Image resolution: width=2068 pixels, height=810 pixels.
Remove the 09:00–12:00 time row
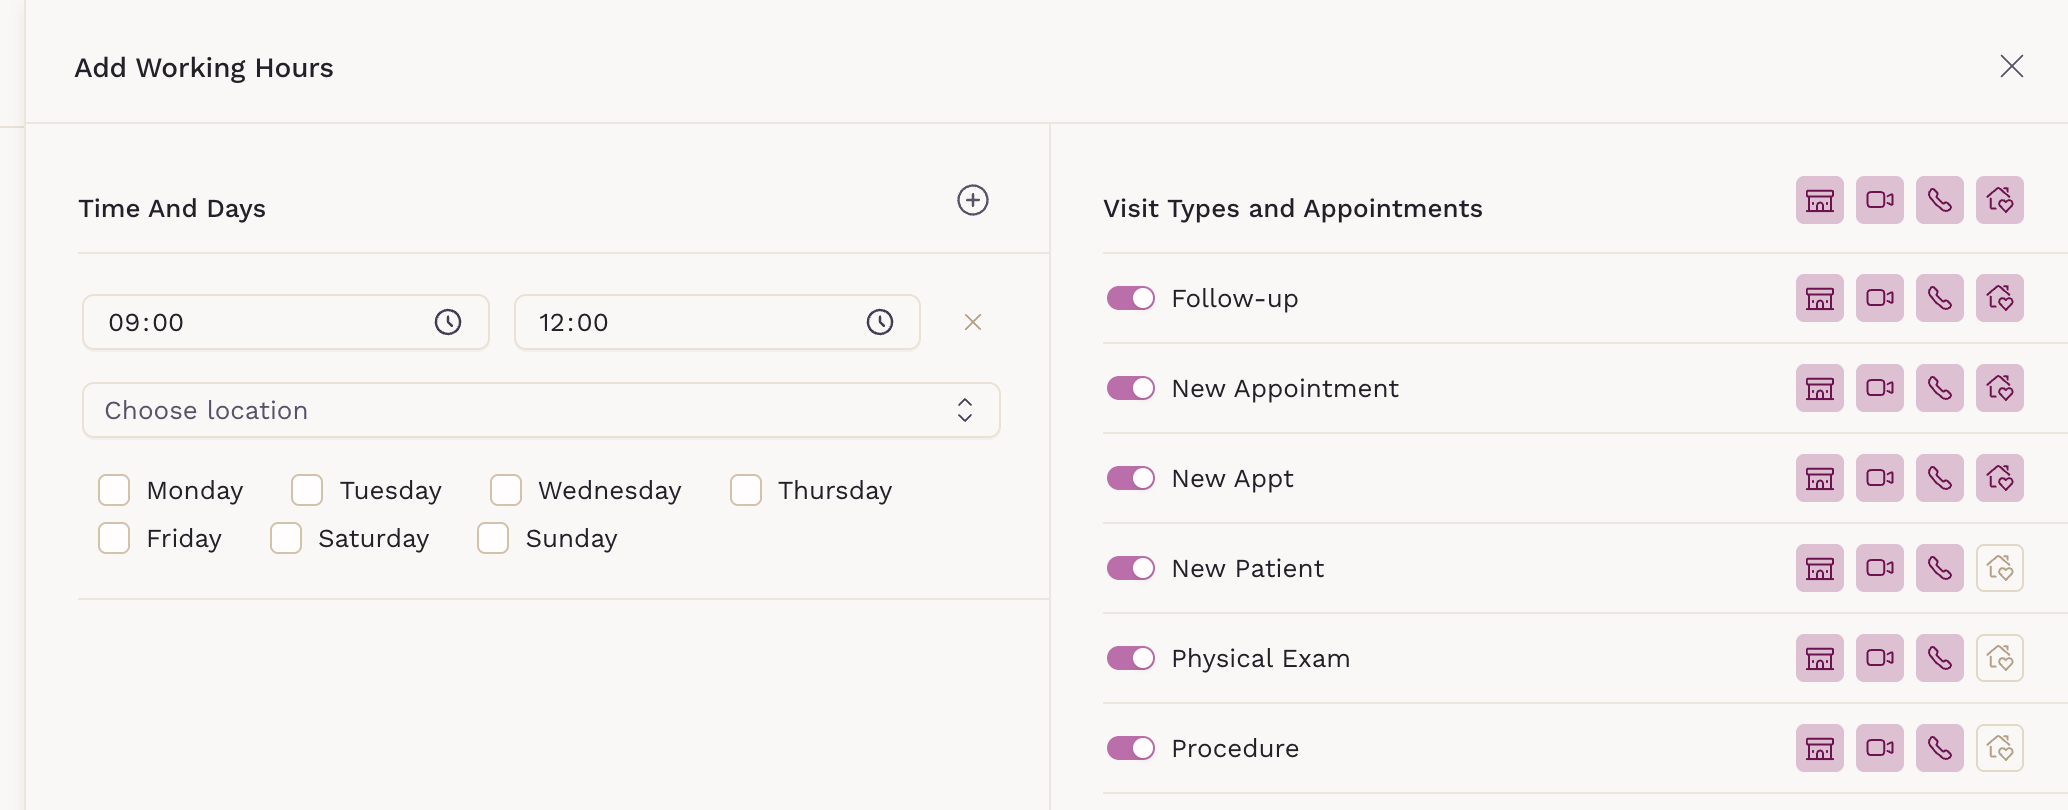pos(972,322)
